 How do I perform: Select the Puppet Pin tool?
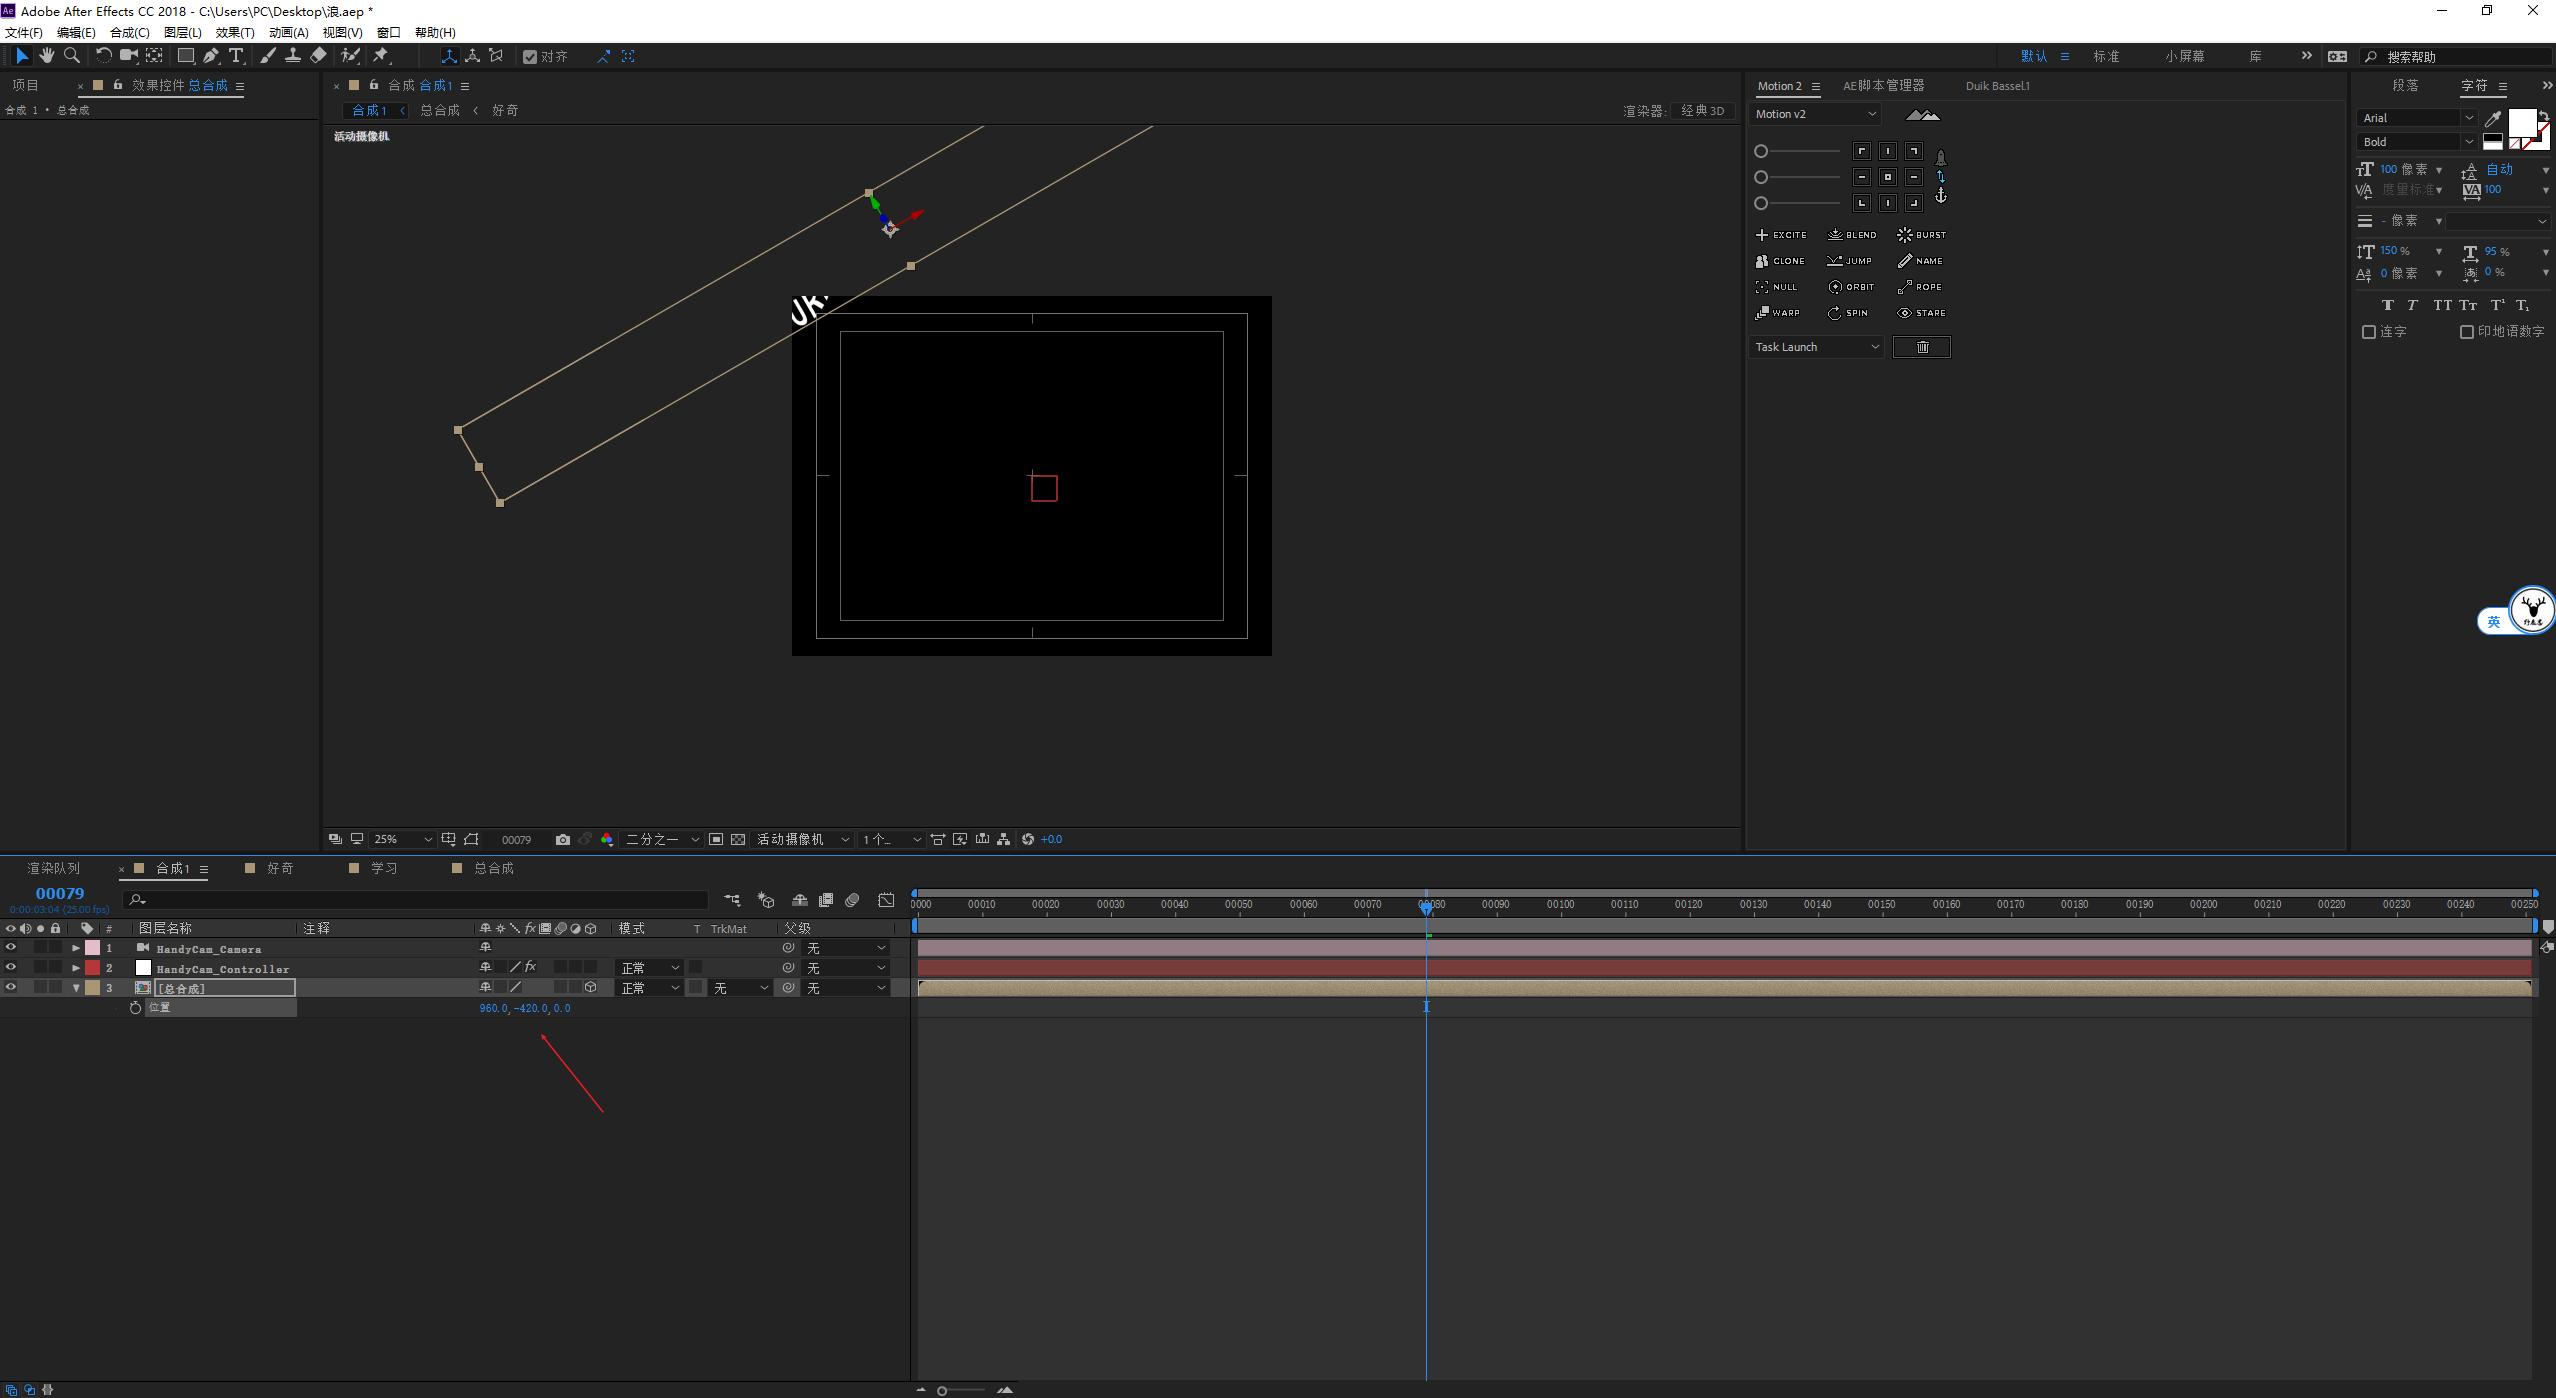click(x=381, y=56)
